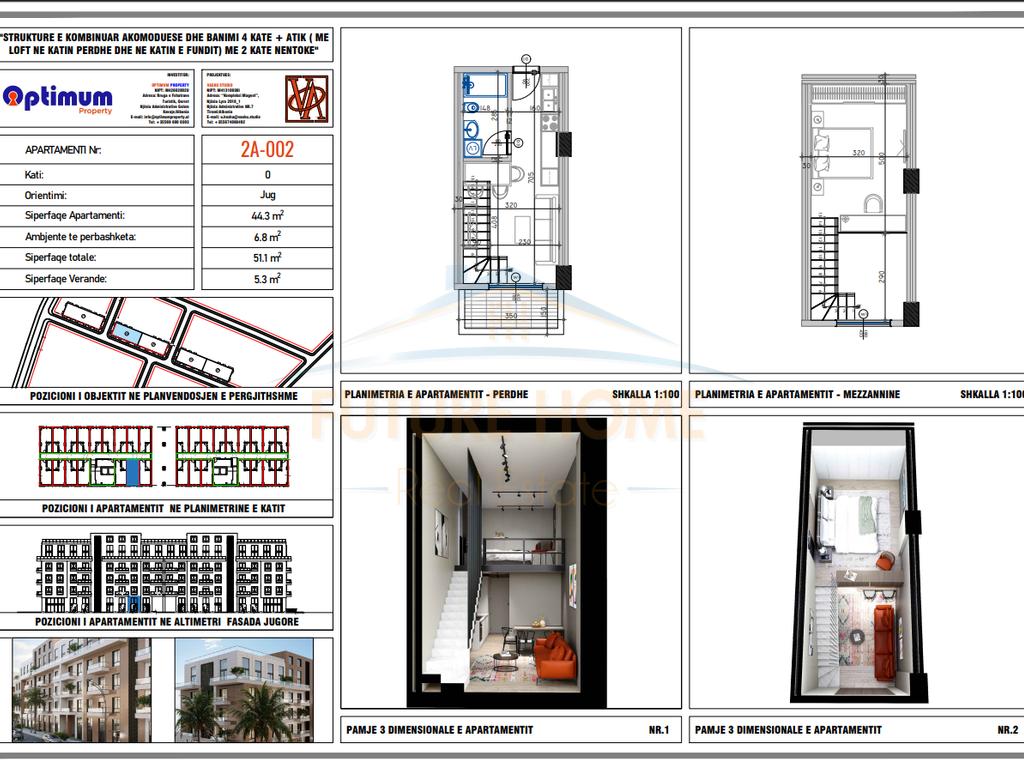Click the VA architect studio logo
The width and height of the screenshot is (1024, 768).
pyautogui.click(x=307, y=98)
